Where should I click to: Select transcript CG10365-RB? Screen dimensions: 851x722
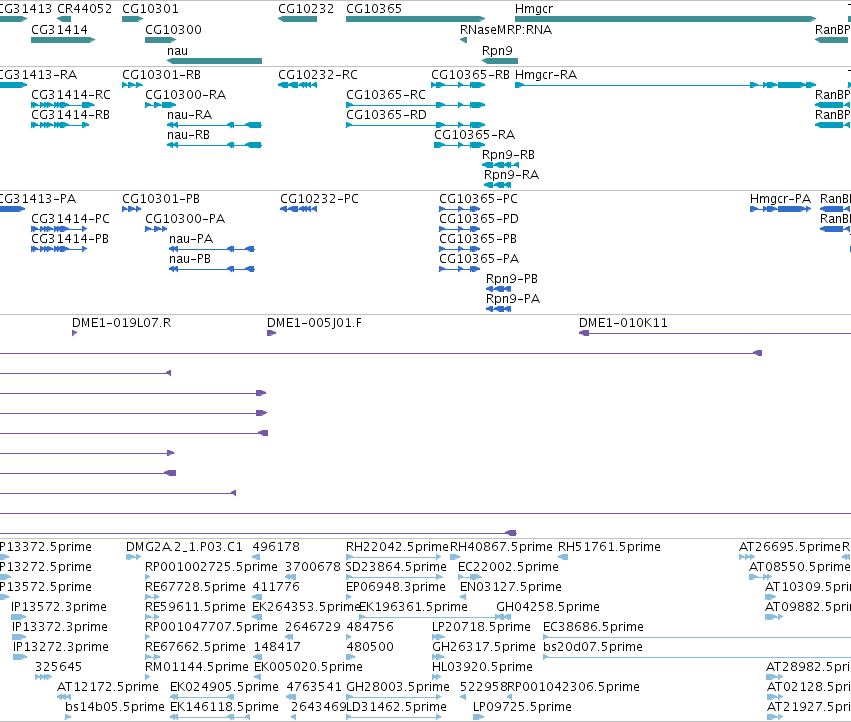(458, 85)
